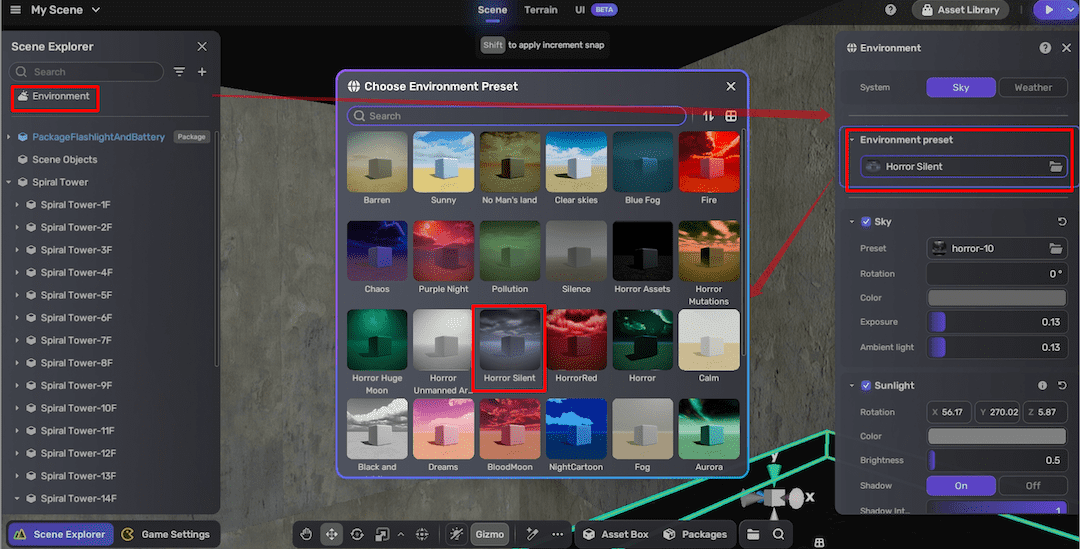Toggle grid view in the preset chooser
The width and height of the screenshot is (1080, 549).
(731, 116)
